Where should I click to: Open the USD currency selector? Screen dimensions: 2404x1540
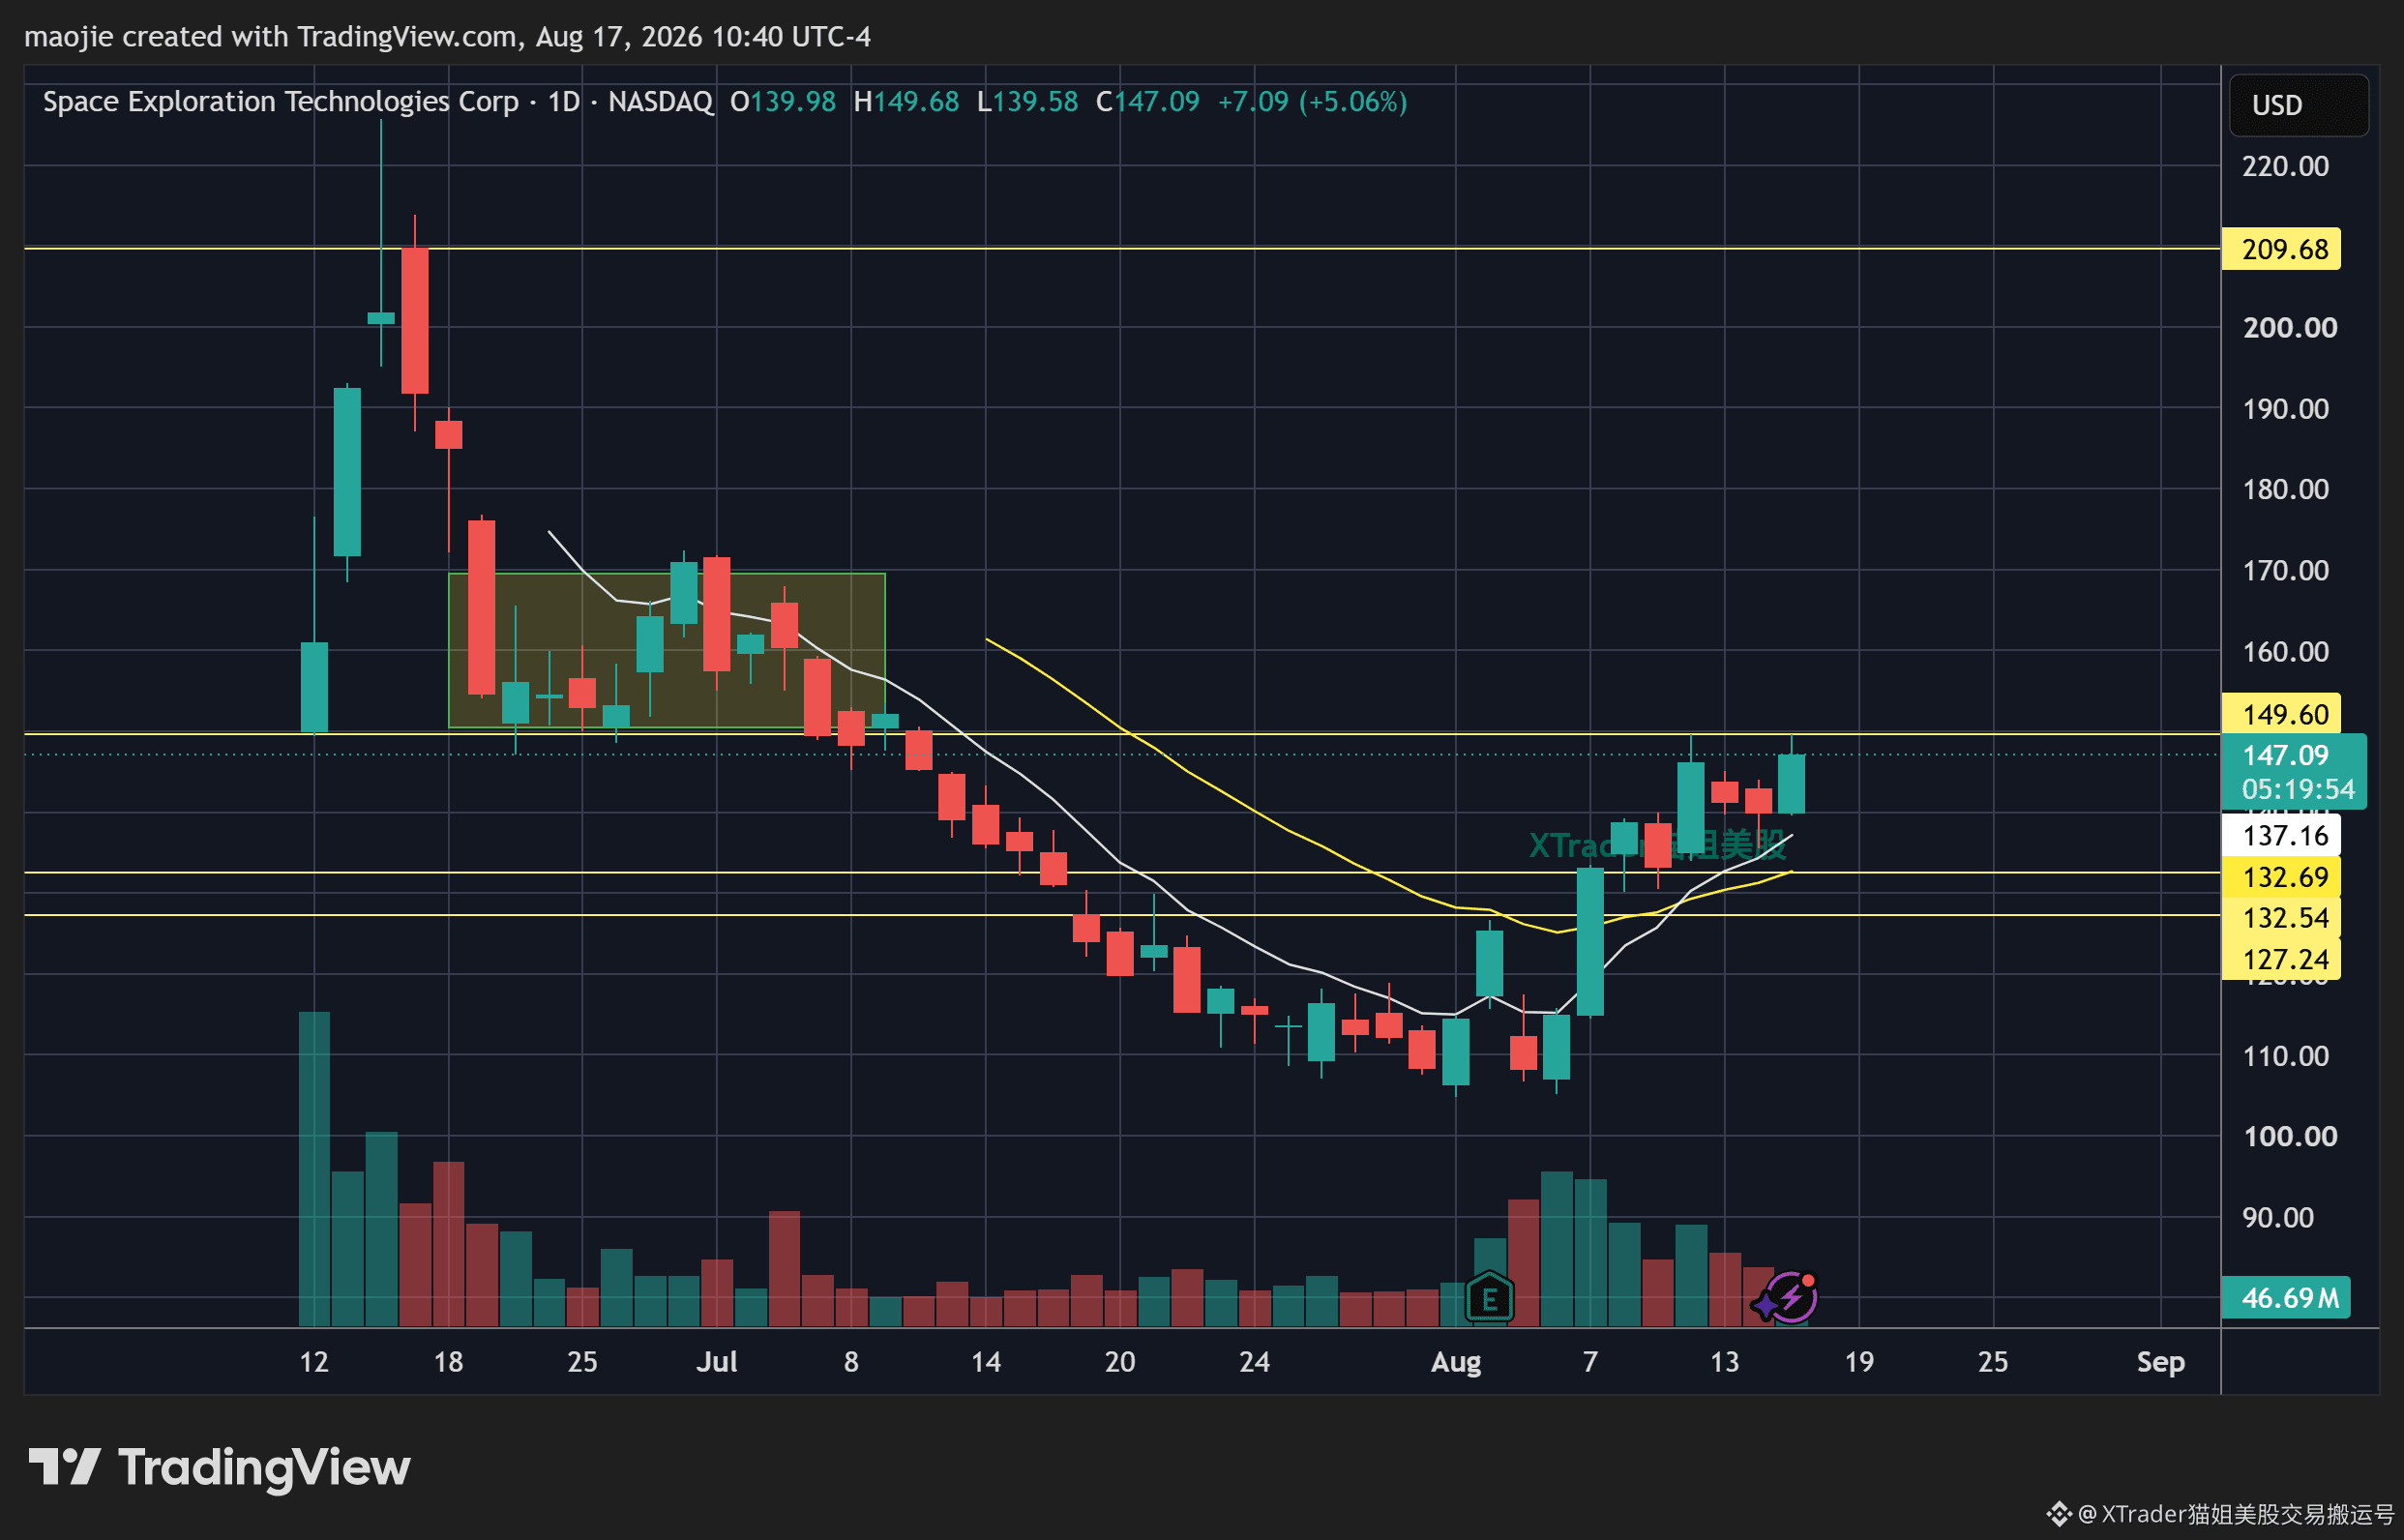[2298, 105]
